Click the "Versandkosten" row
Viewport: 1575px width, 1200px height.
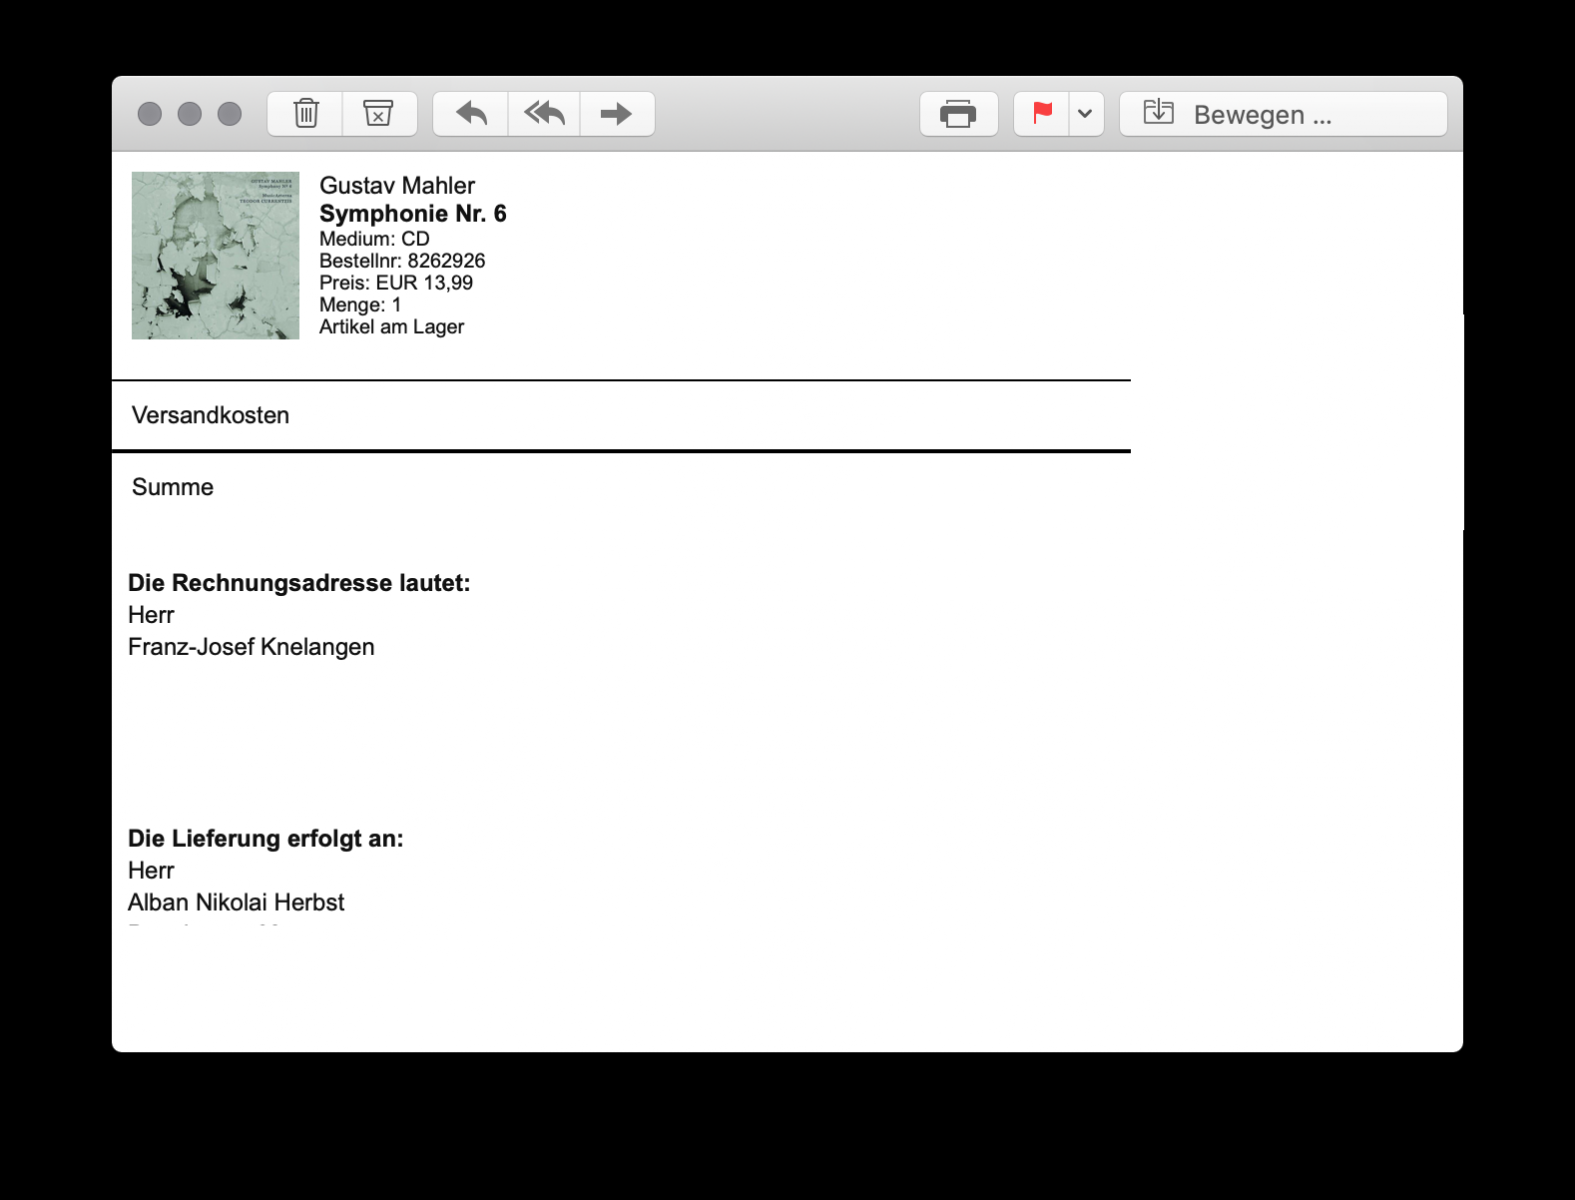point(621,415)
